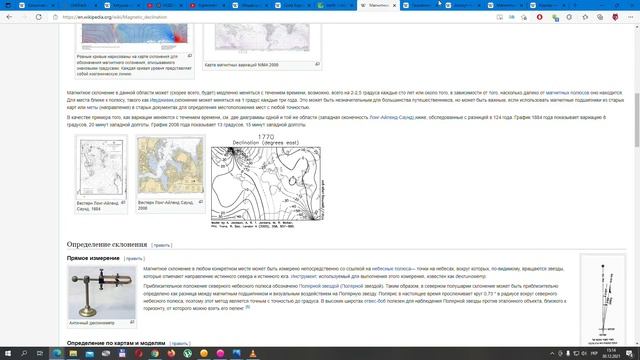The height and width of the screenshot is (360, 640).
Task: Go back using the browser back arrow
Action: (x=9, y=17)
